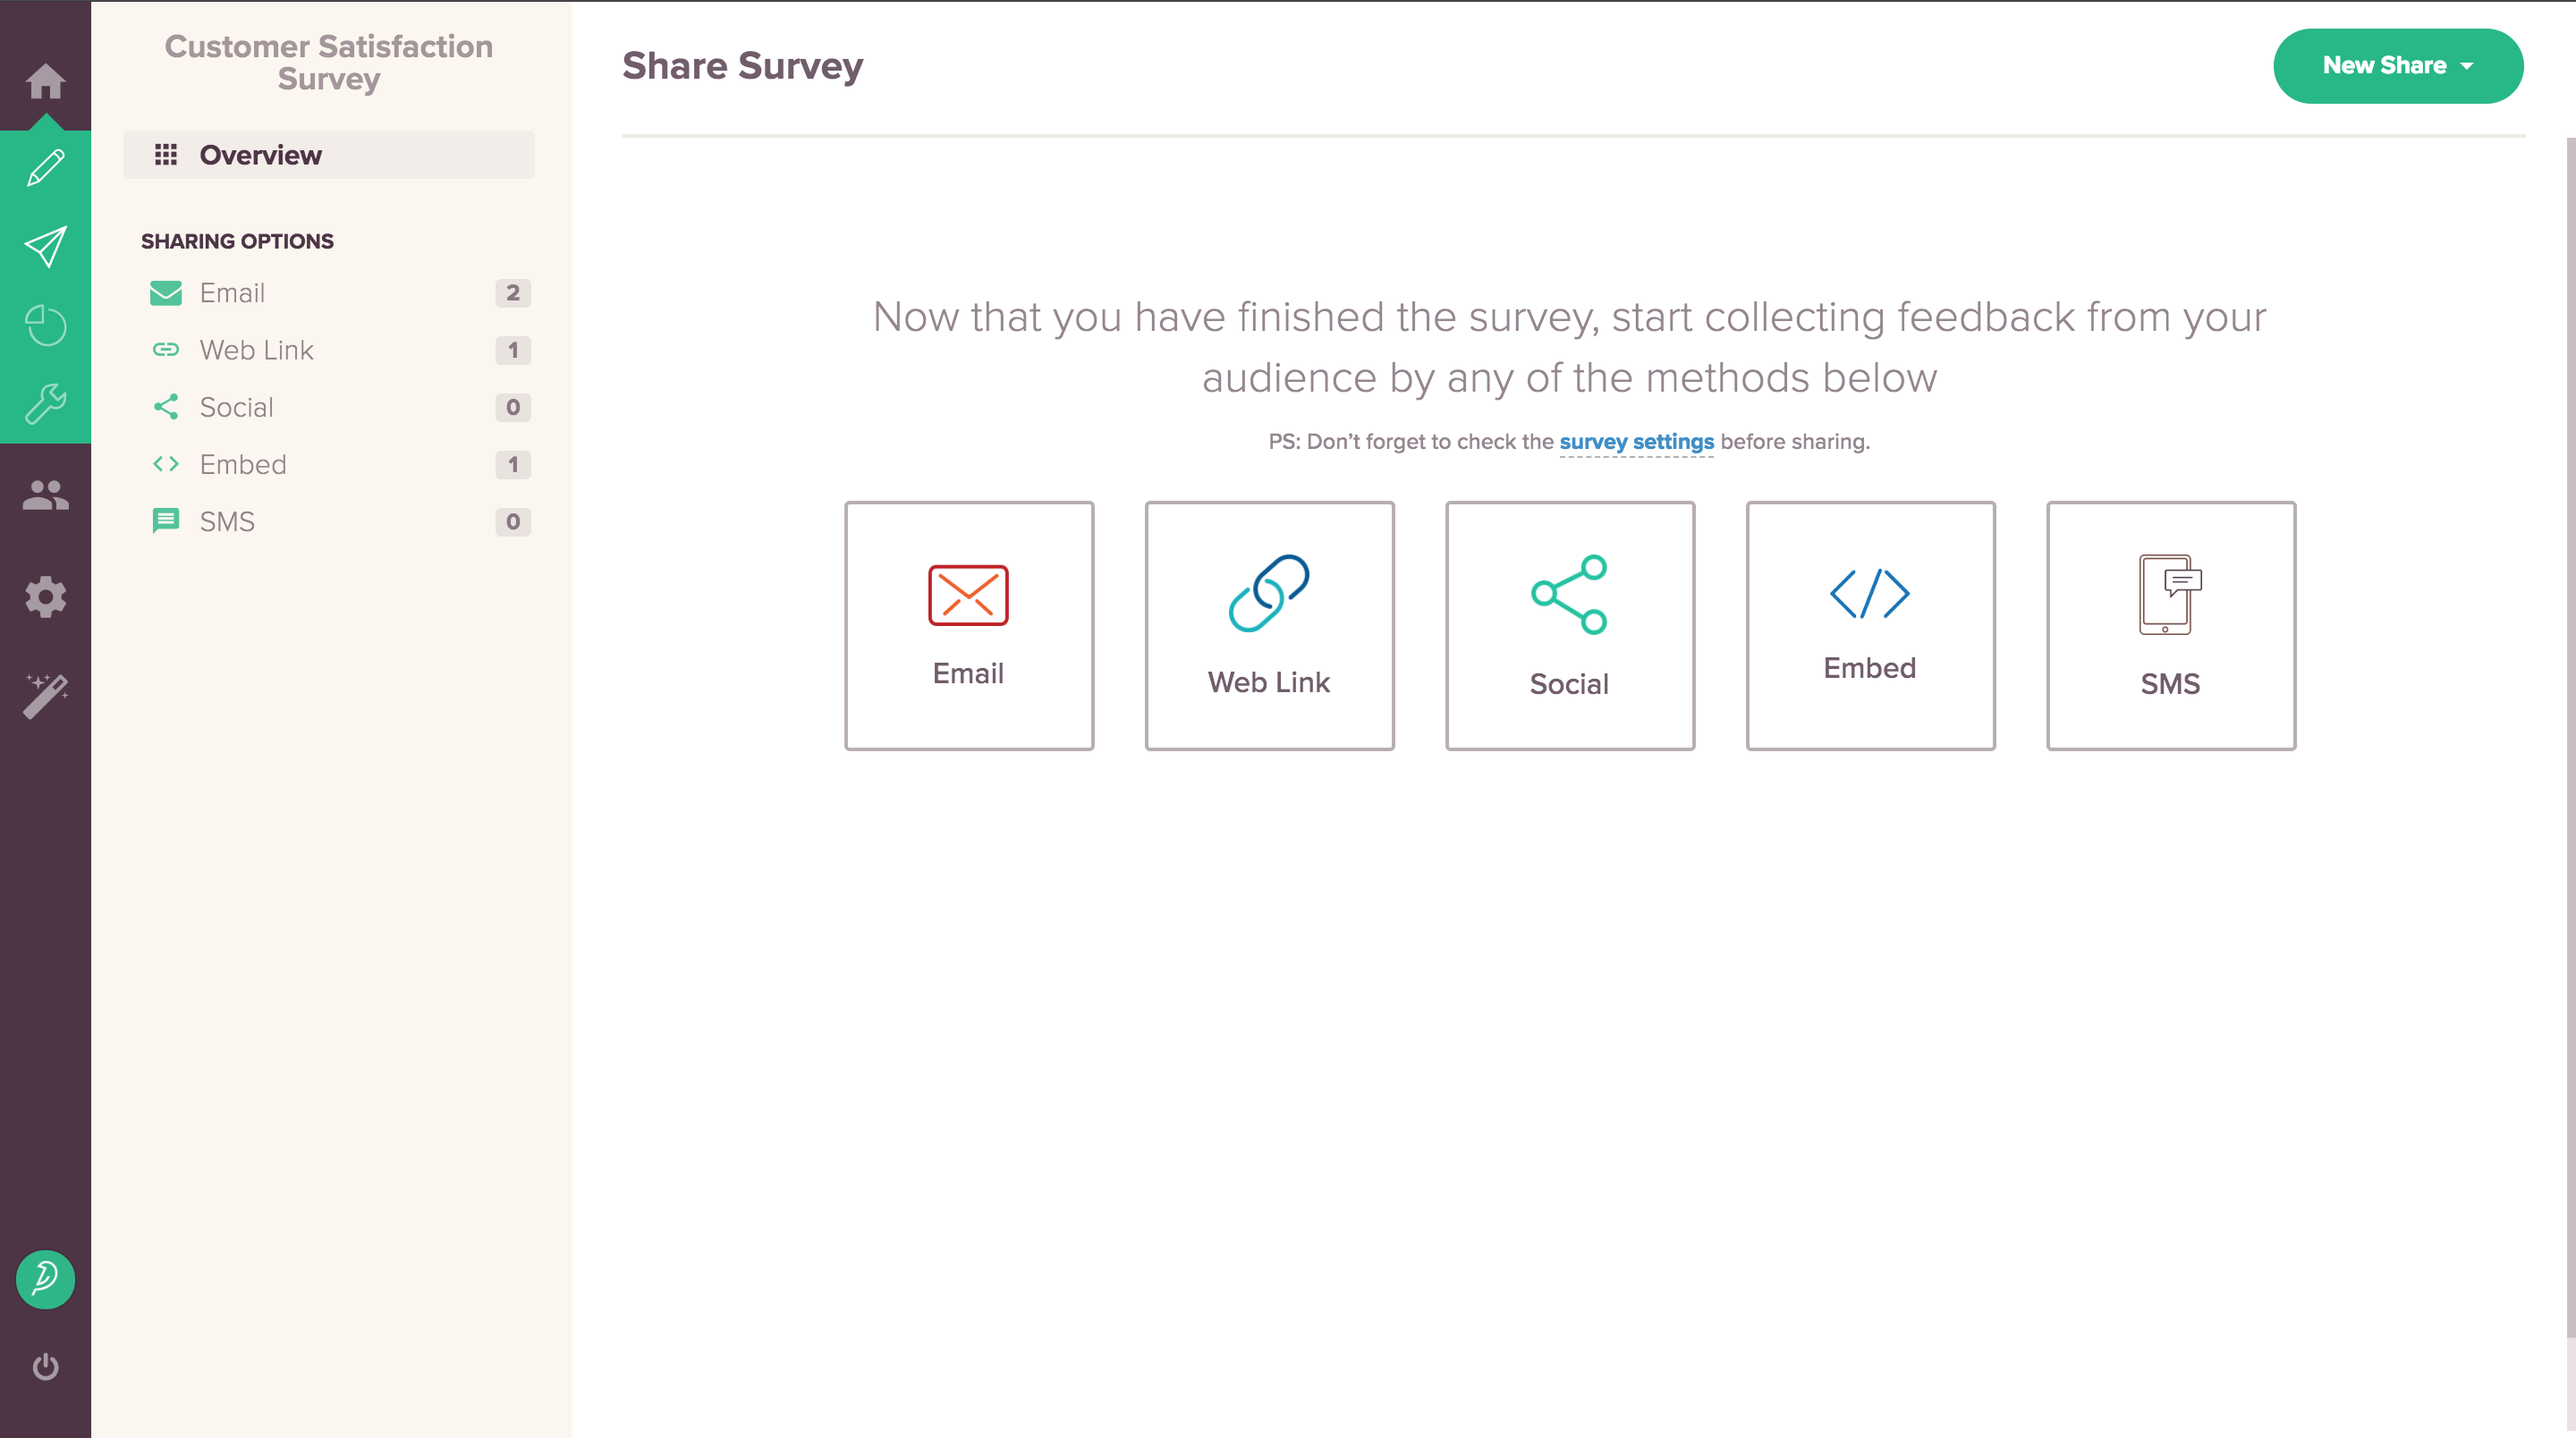Image resolution: width=2576 pixels, height=1438 pixels.
Task: Open Web Link sharing option in sidebar
Action: pos(256,350)
